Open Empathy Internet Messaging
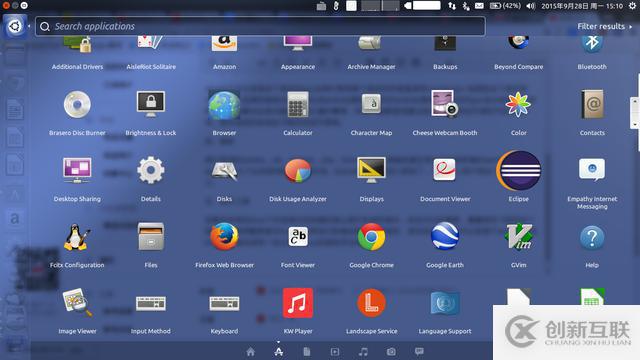This screenshot has width=640, height=360. click(x=592, y=169)
